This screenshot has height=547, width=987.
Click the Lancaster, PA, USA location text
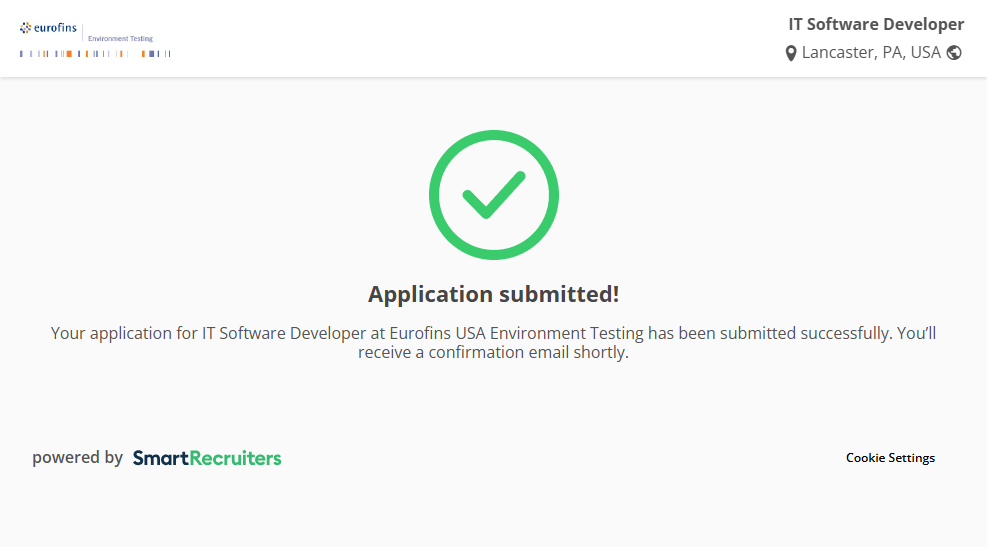871,53
